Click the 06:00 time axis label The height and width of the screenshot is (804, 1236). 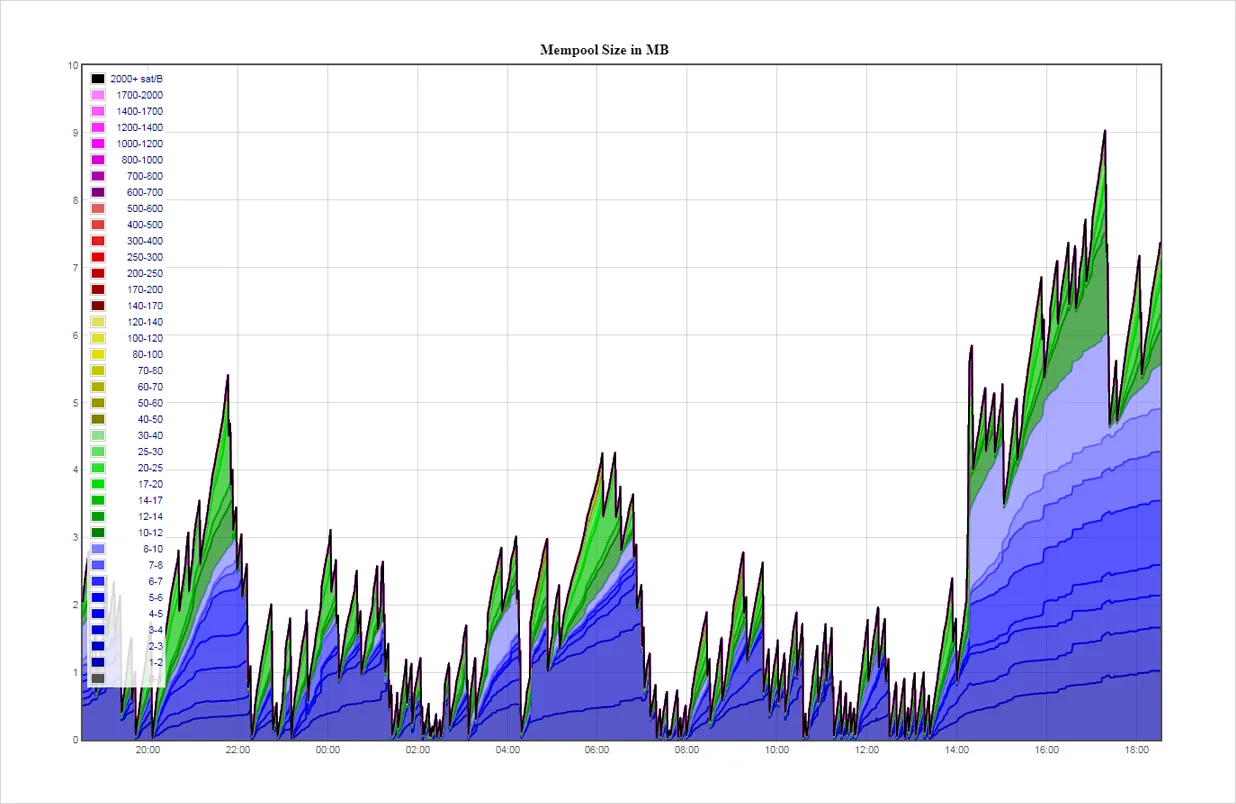(597, 750)
